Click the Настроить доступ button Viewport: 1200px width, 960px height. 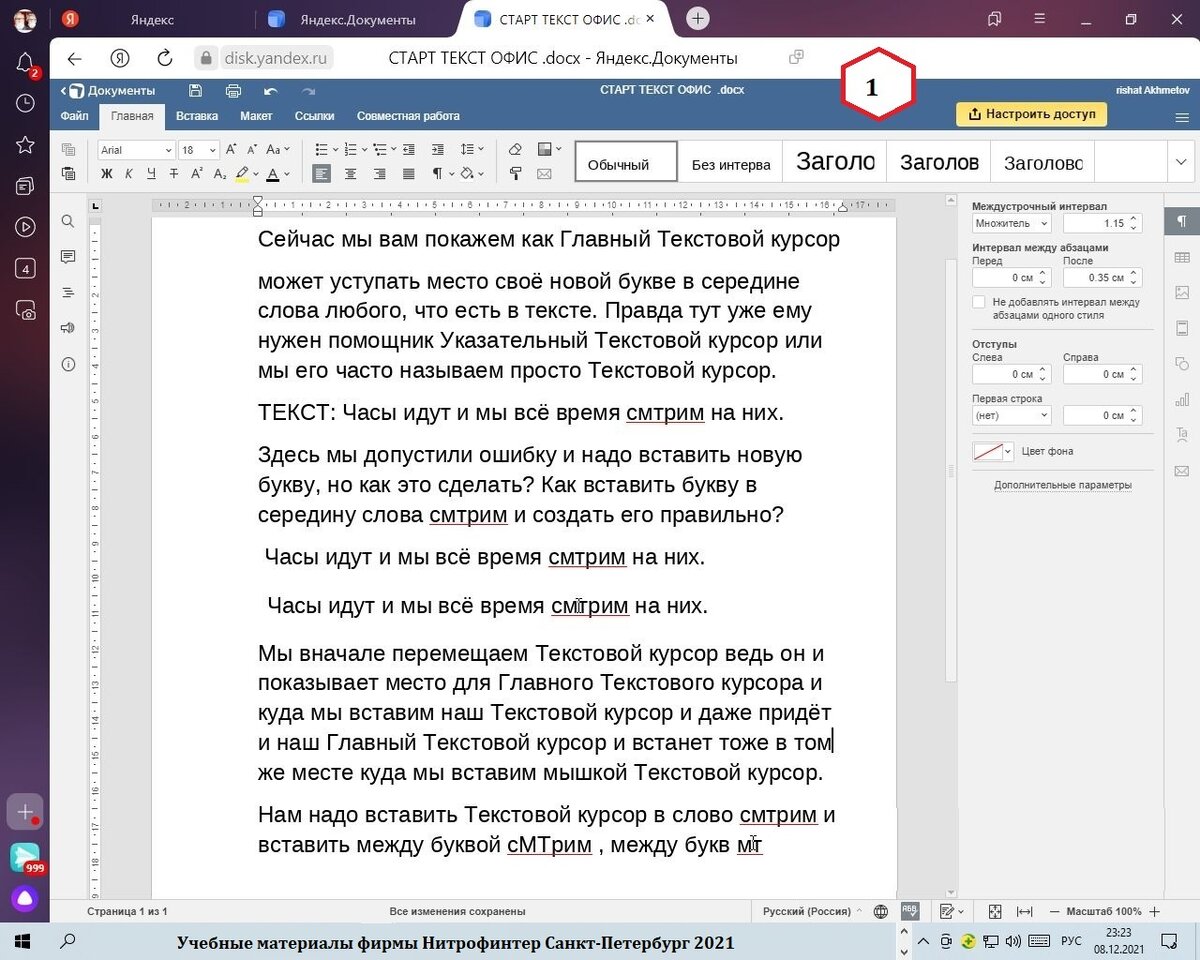coord(1031,114)
